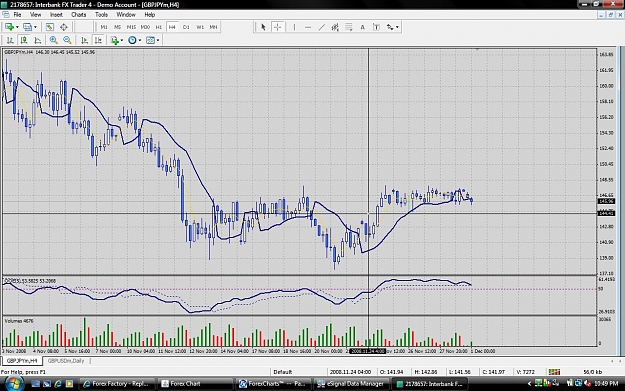Click the Profiles toolbar icon
This screenshot has width=625, height=391.
pos(27,27)
